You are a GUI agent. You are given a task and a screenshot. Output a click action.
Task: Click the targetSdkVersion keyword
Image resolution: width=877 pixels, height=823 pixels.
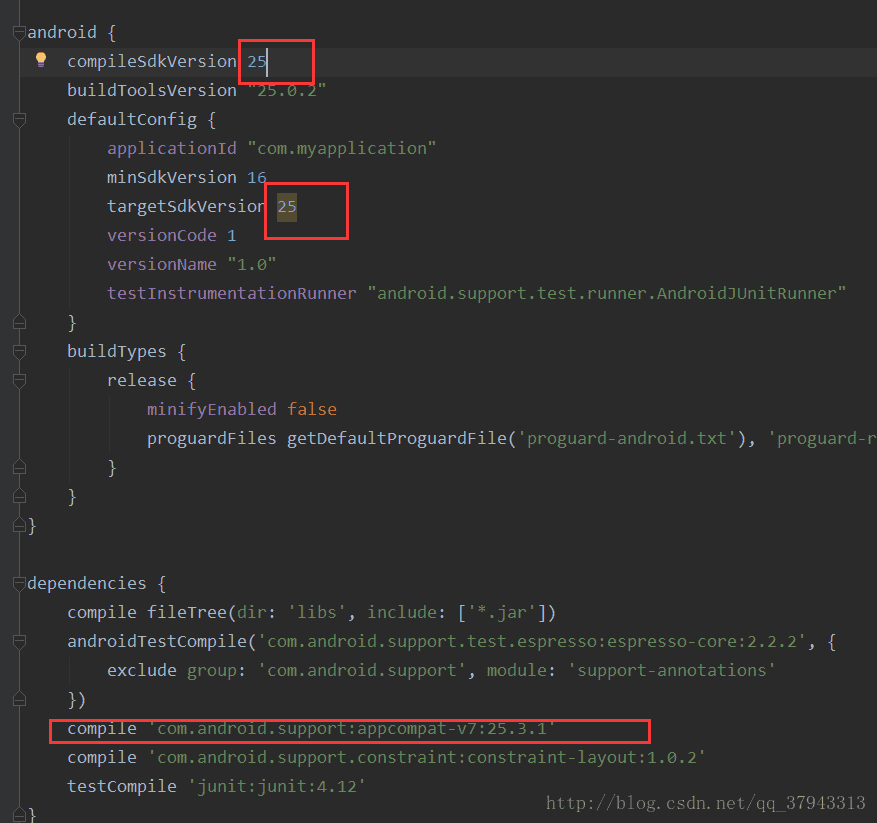[x=186, y=206]
